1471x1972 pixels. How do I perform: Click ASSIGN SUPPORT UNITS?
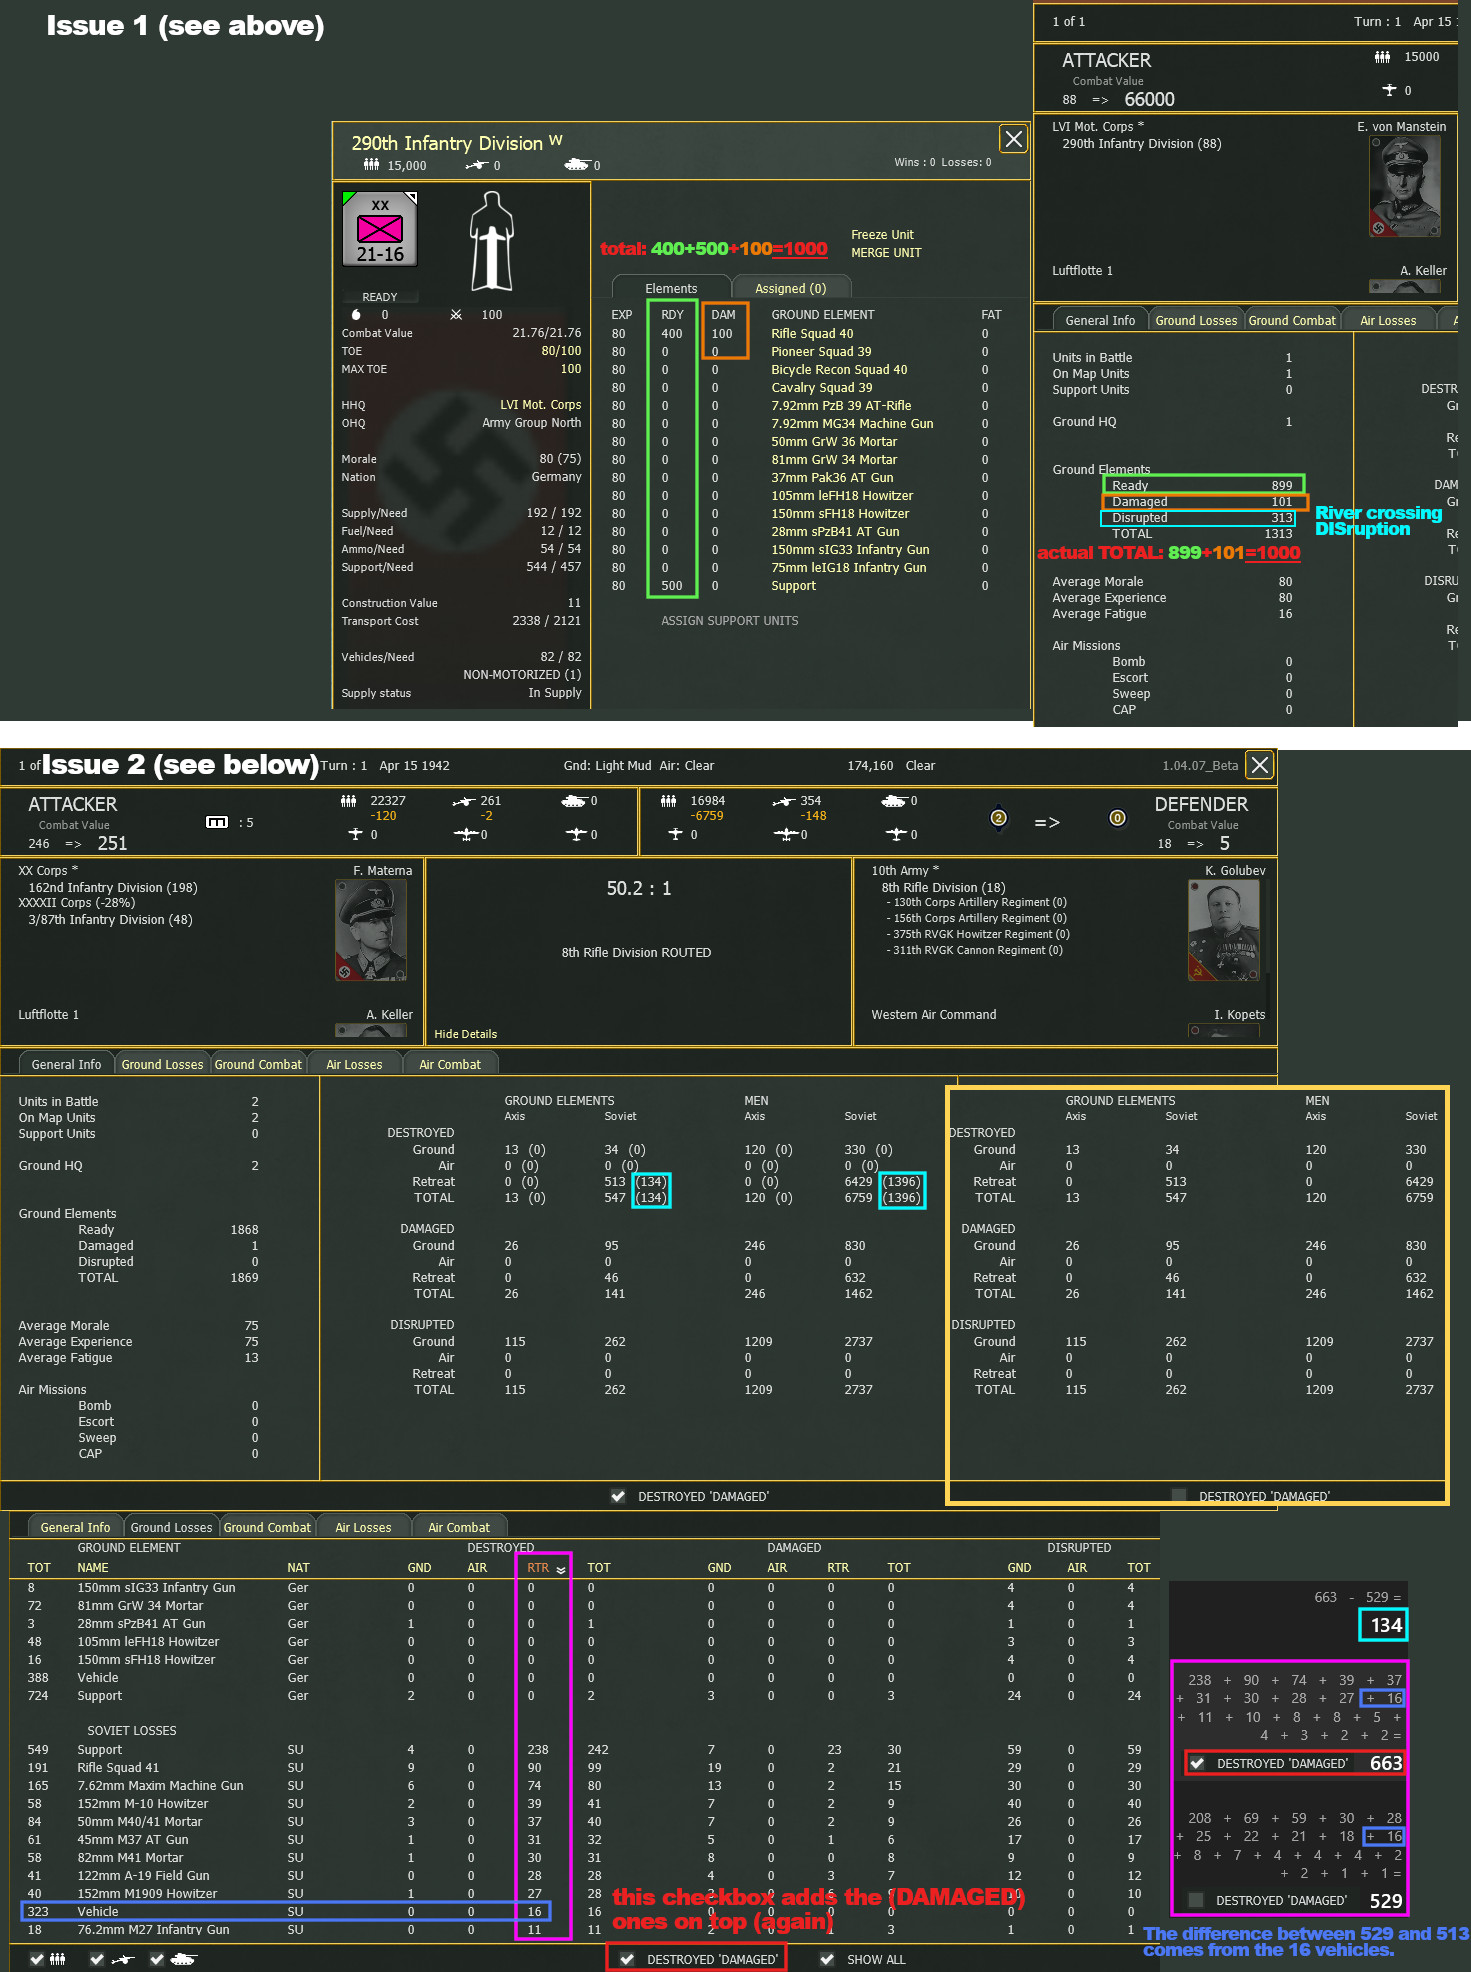tap(730, 621)
